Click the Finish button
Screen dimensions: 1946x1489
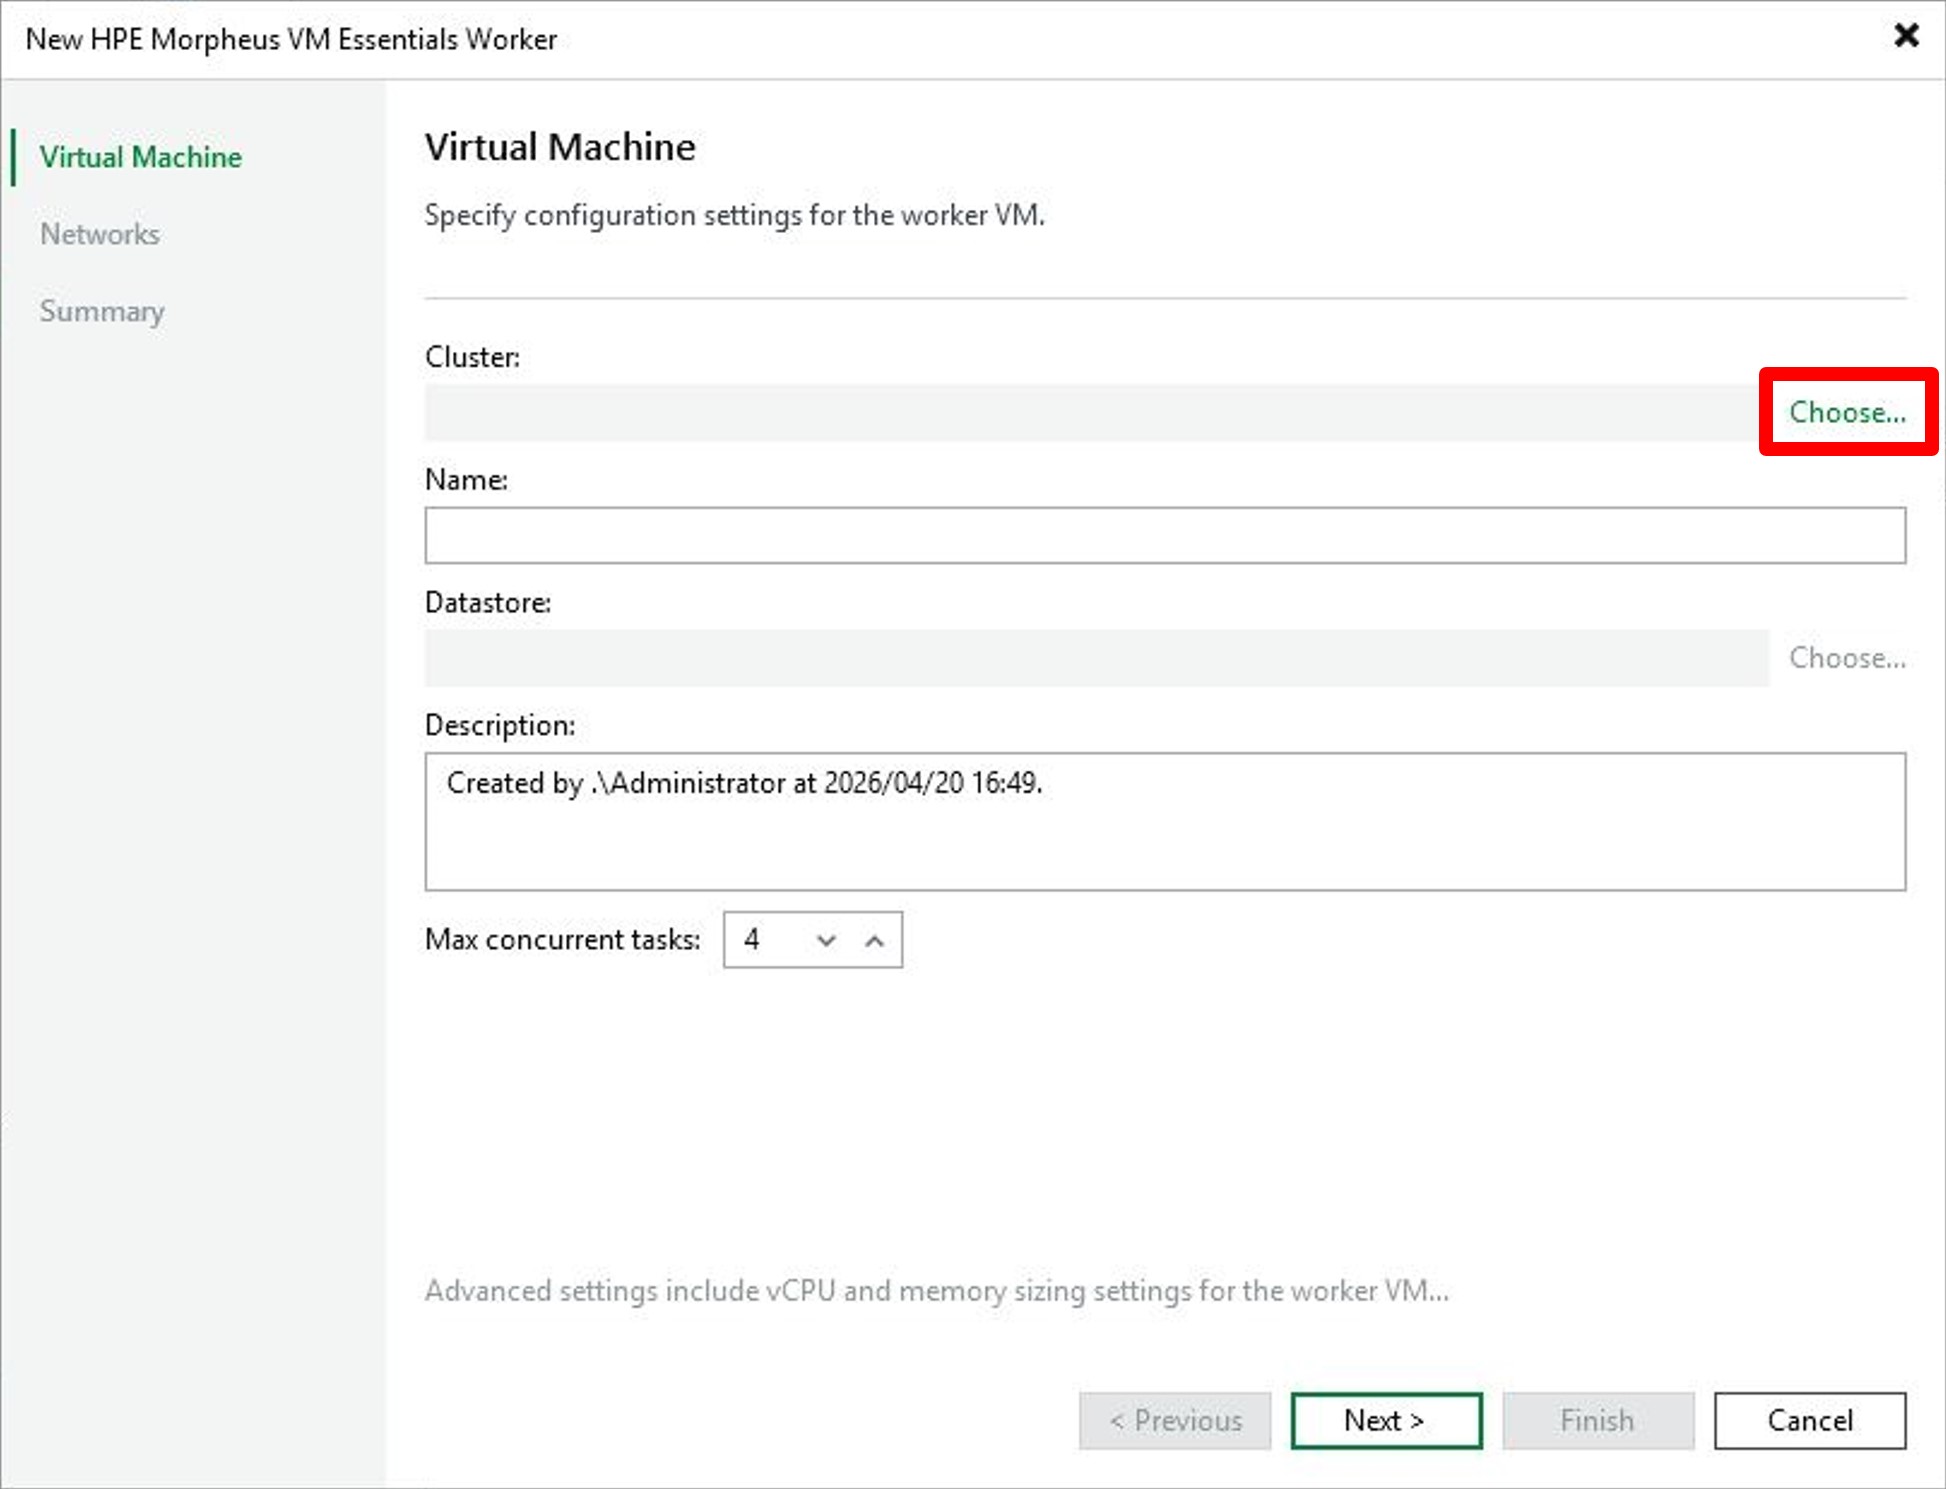click(1598, 1420)
